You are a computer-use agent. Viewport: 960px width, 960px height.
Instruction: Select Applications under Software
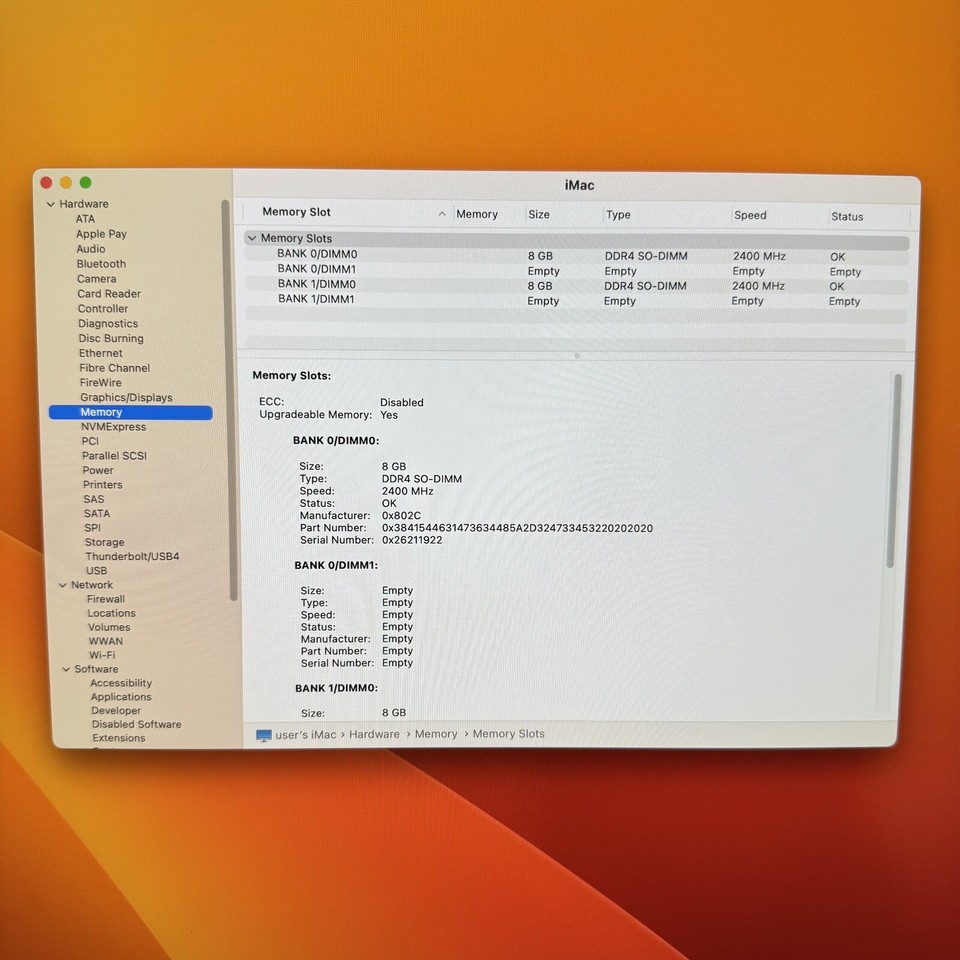121,697
